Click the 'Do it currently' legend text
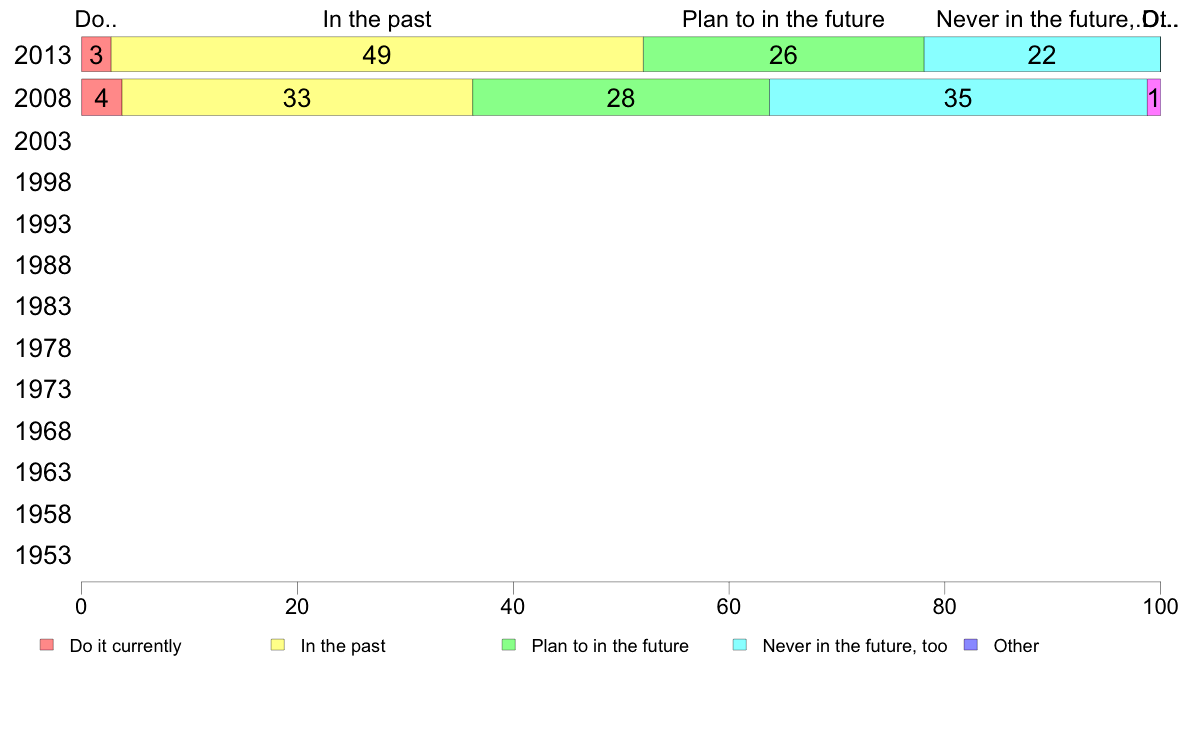This screenshot has width=1188, height=736. (x=125, y=646)
